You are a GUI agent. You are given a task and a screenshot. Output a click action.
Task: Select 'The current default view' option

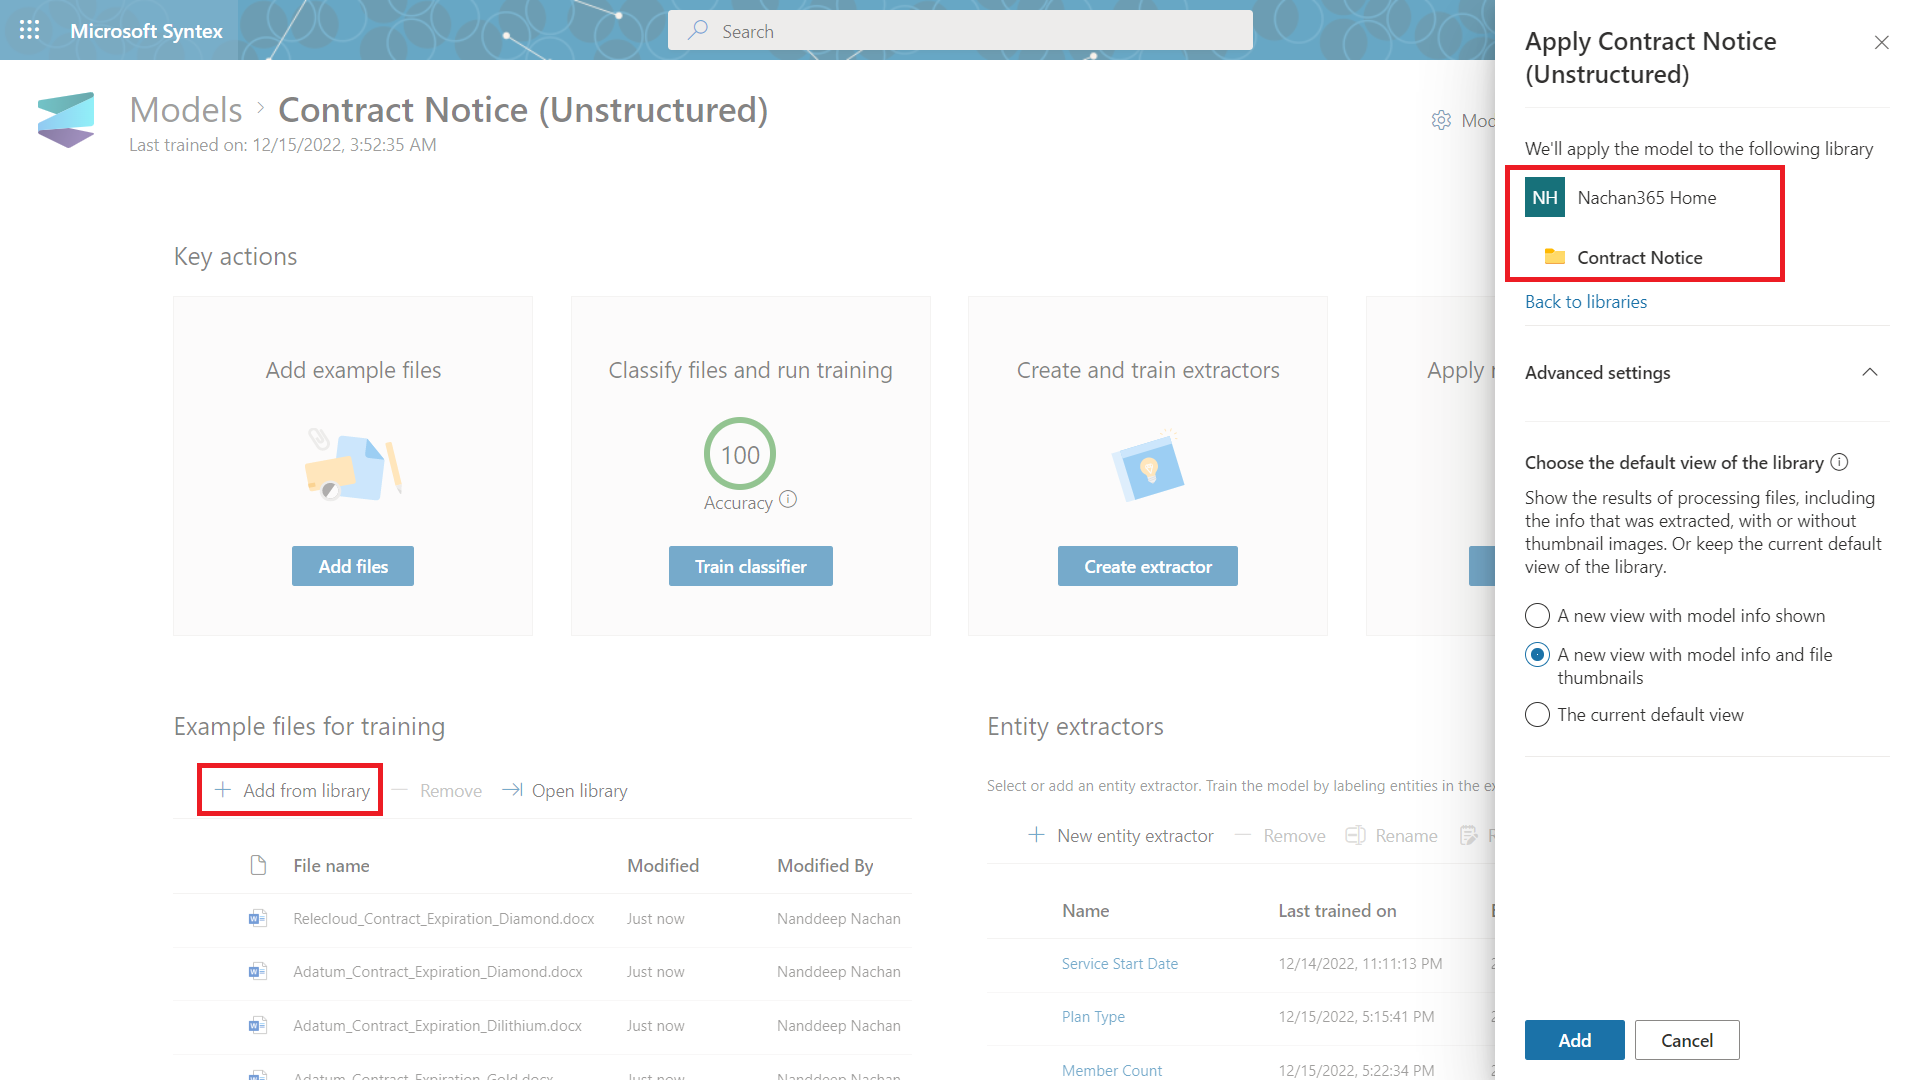[x=1537, y=715]
